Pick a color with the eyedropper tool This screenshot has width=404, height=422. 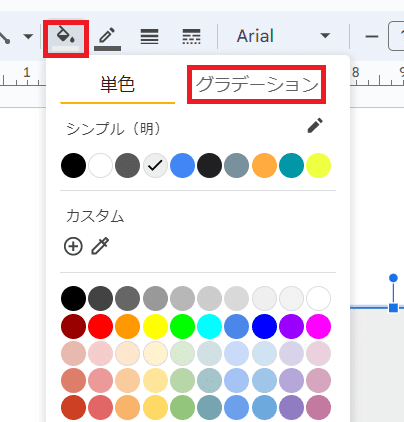pos(100,246)
